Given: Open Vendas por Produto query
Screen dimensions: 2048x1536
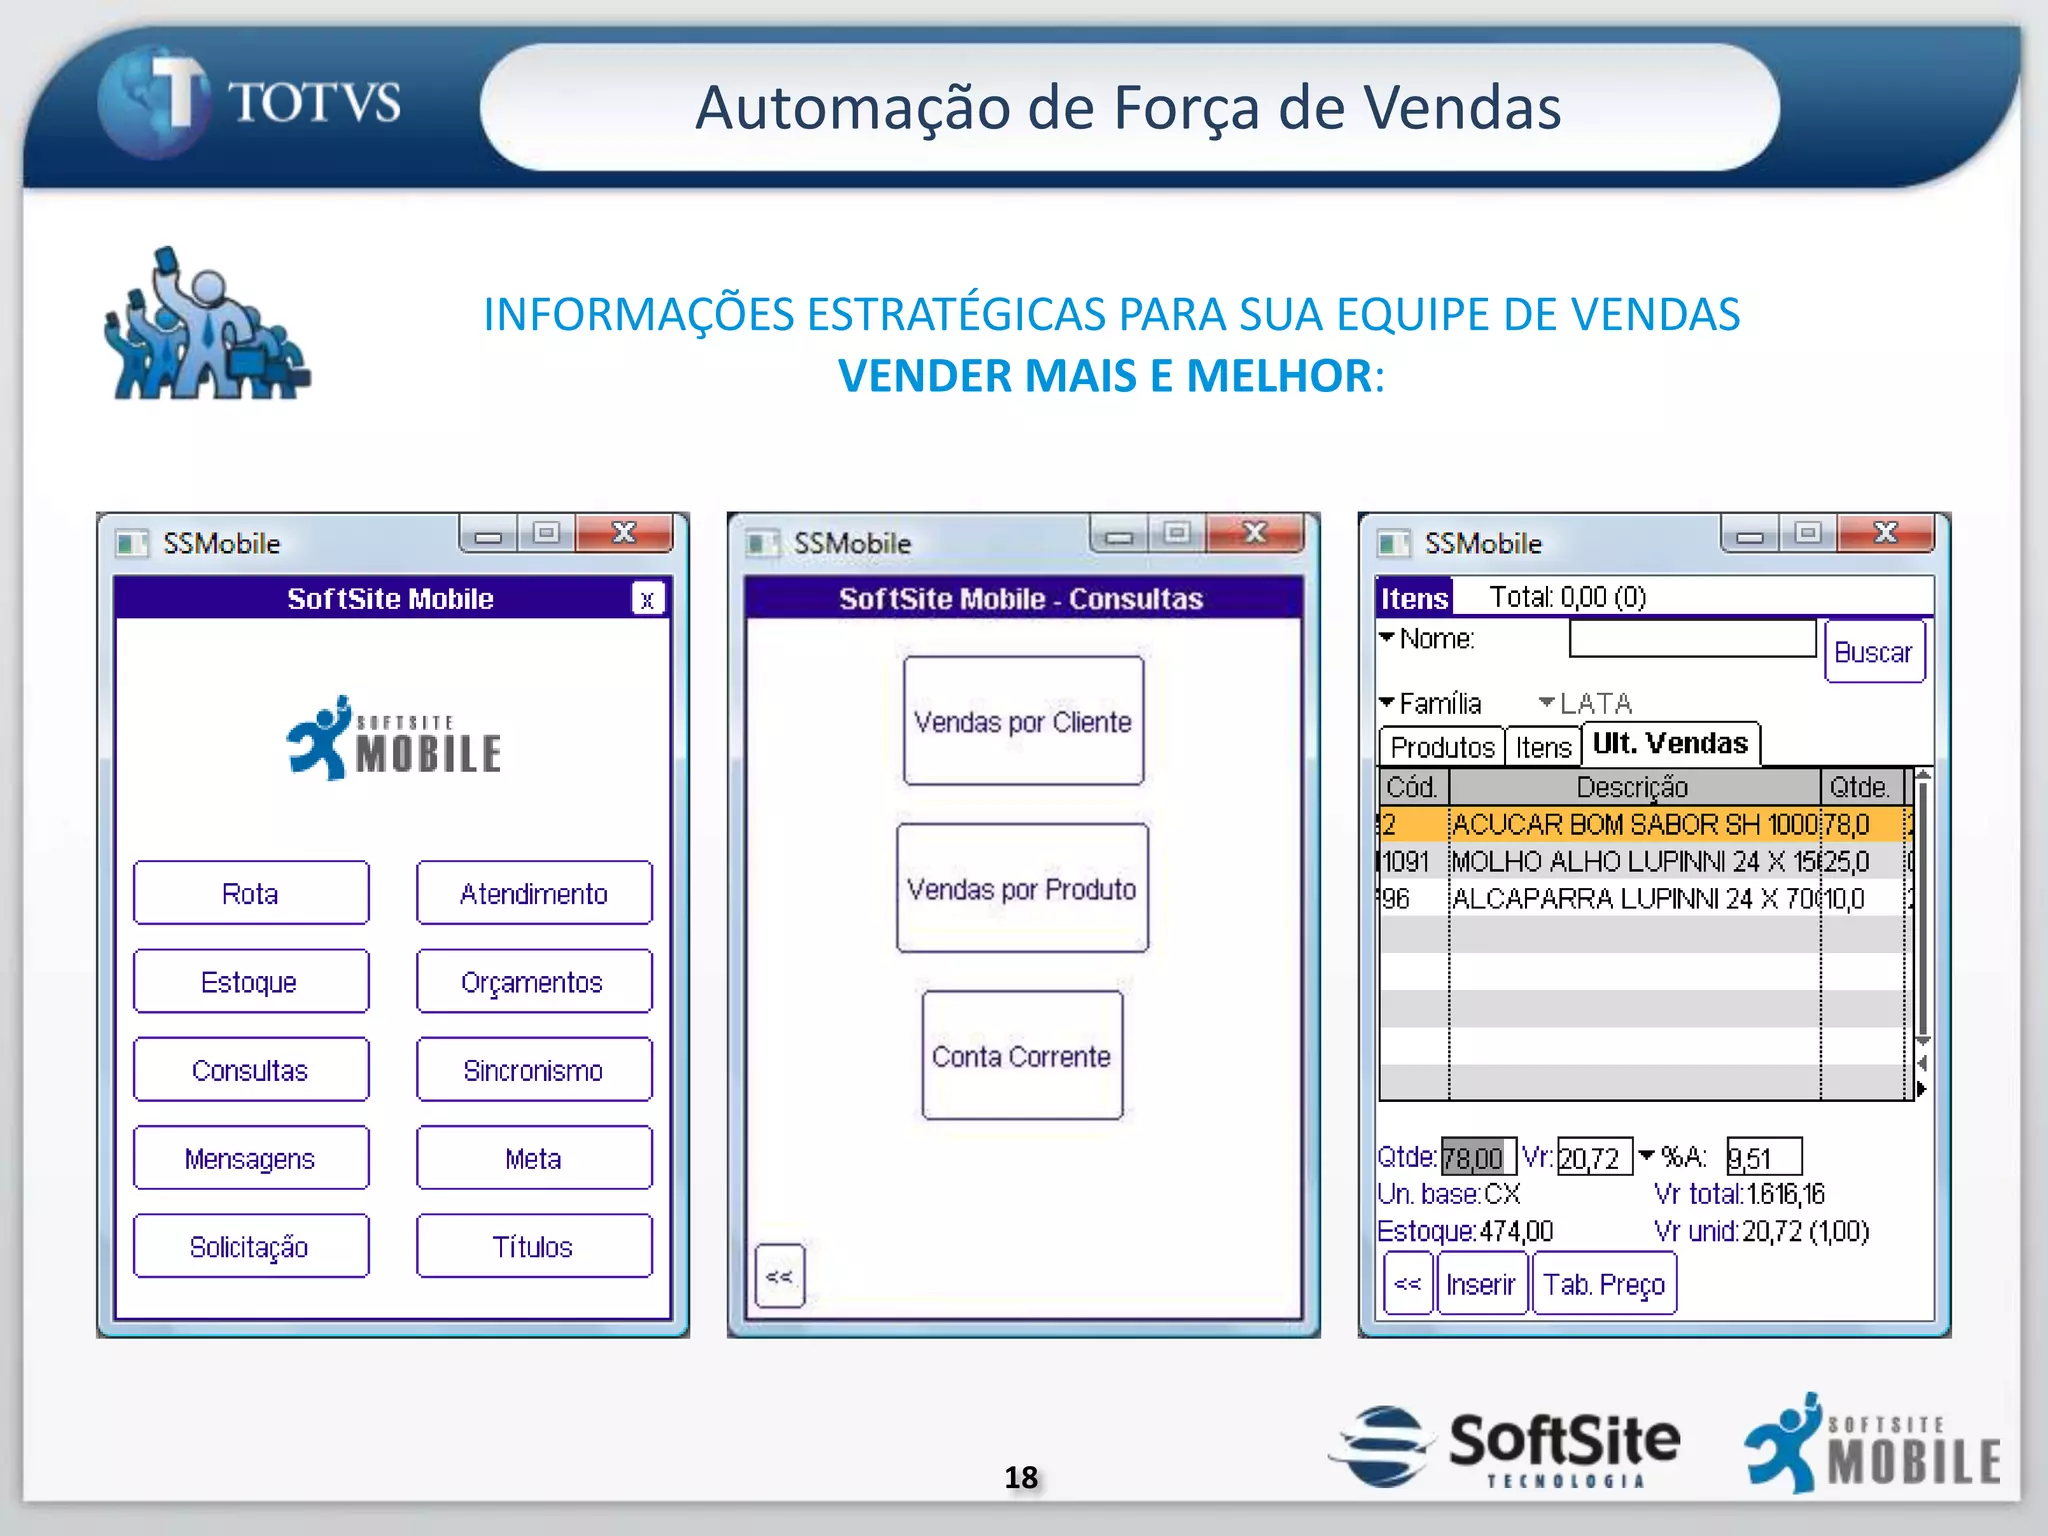Looking at the screenshot, I should coord(1022,888).
